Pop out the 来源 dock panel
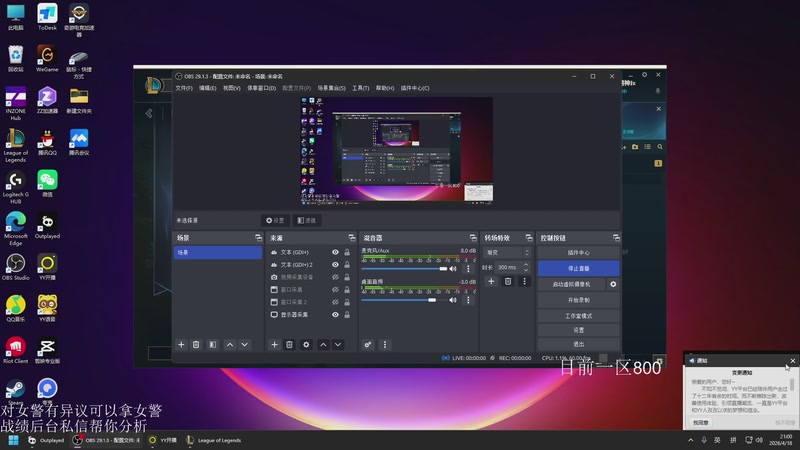 [352, 238]
